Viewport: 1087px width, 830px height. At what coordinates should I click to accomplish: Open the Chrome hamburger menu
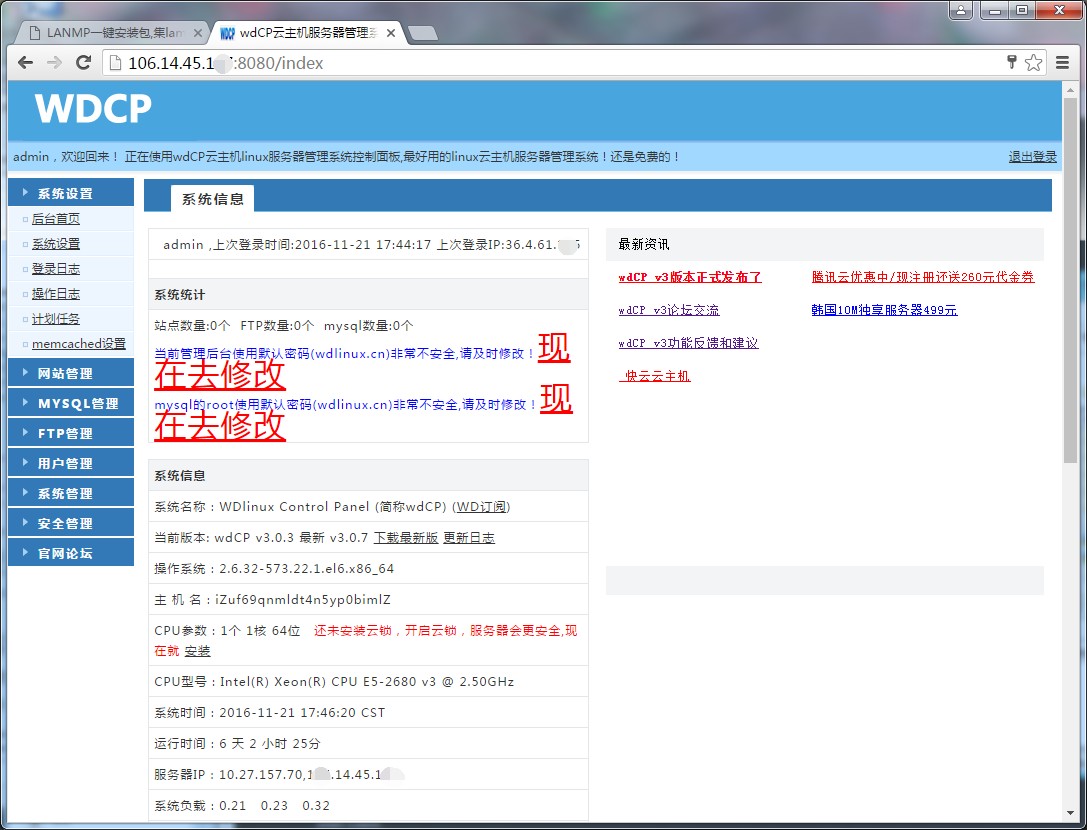click(x=1062, y=63)
